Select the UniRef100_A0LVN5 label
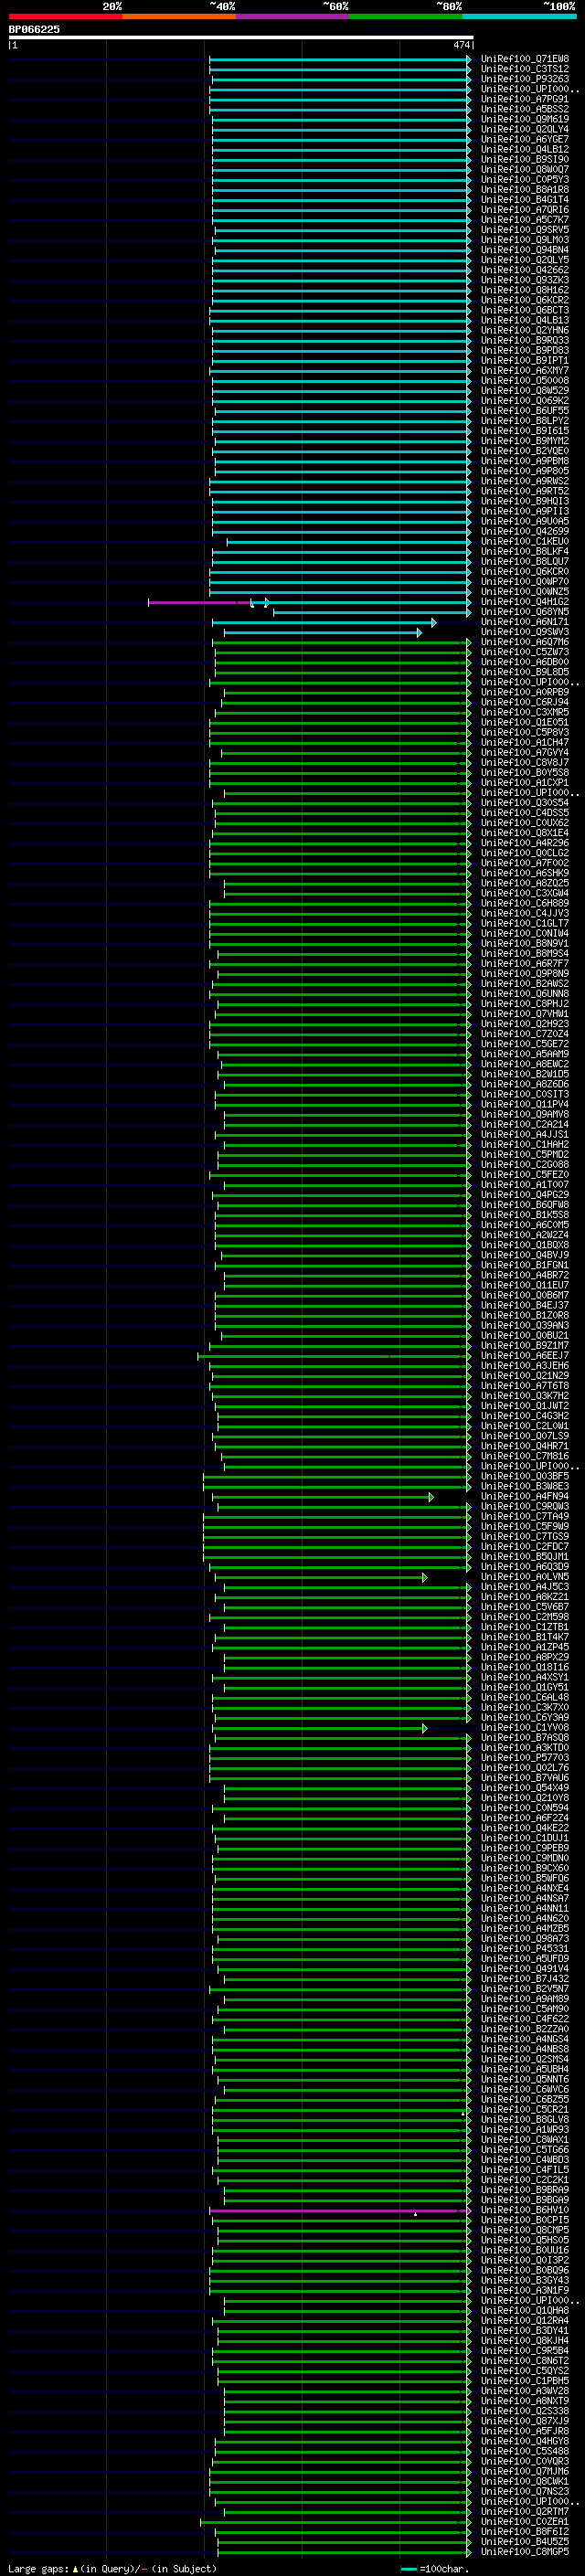 524,1576
